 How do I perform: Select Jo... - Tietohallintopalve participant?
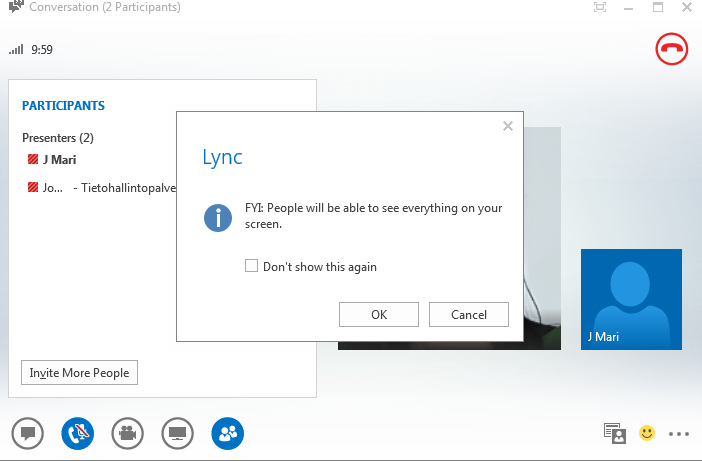pos(109,188)
